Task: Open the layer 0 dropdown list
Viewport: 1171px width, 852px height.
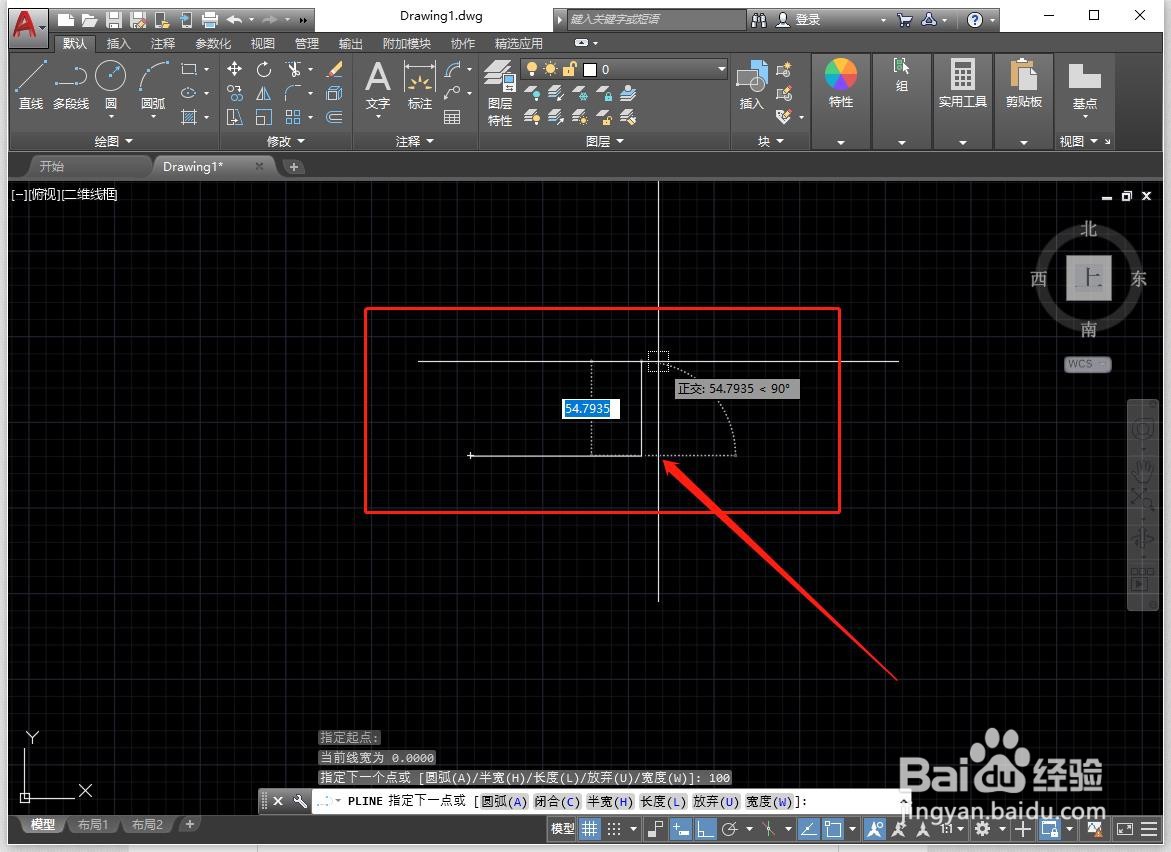Action: [720, 69]
